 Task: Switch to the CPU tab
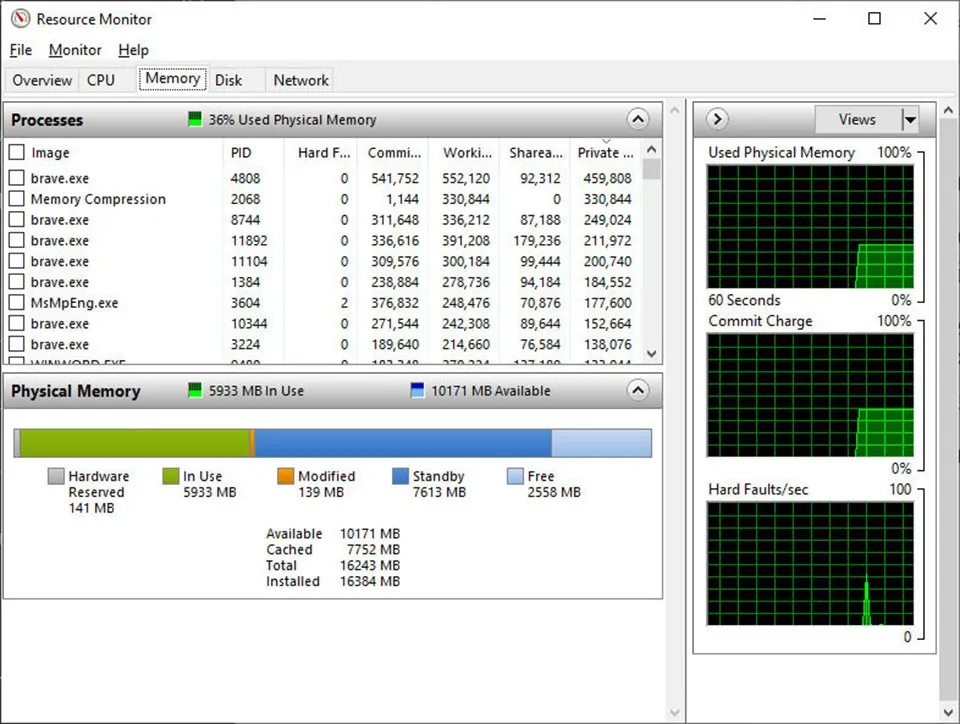(101, 79)
